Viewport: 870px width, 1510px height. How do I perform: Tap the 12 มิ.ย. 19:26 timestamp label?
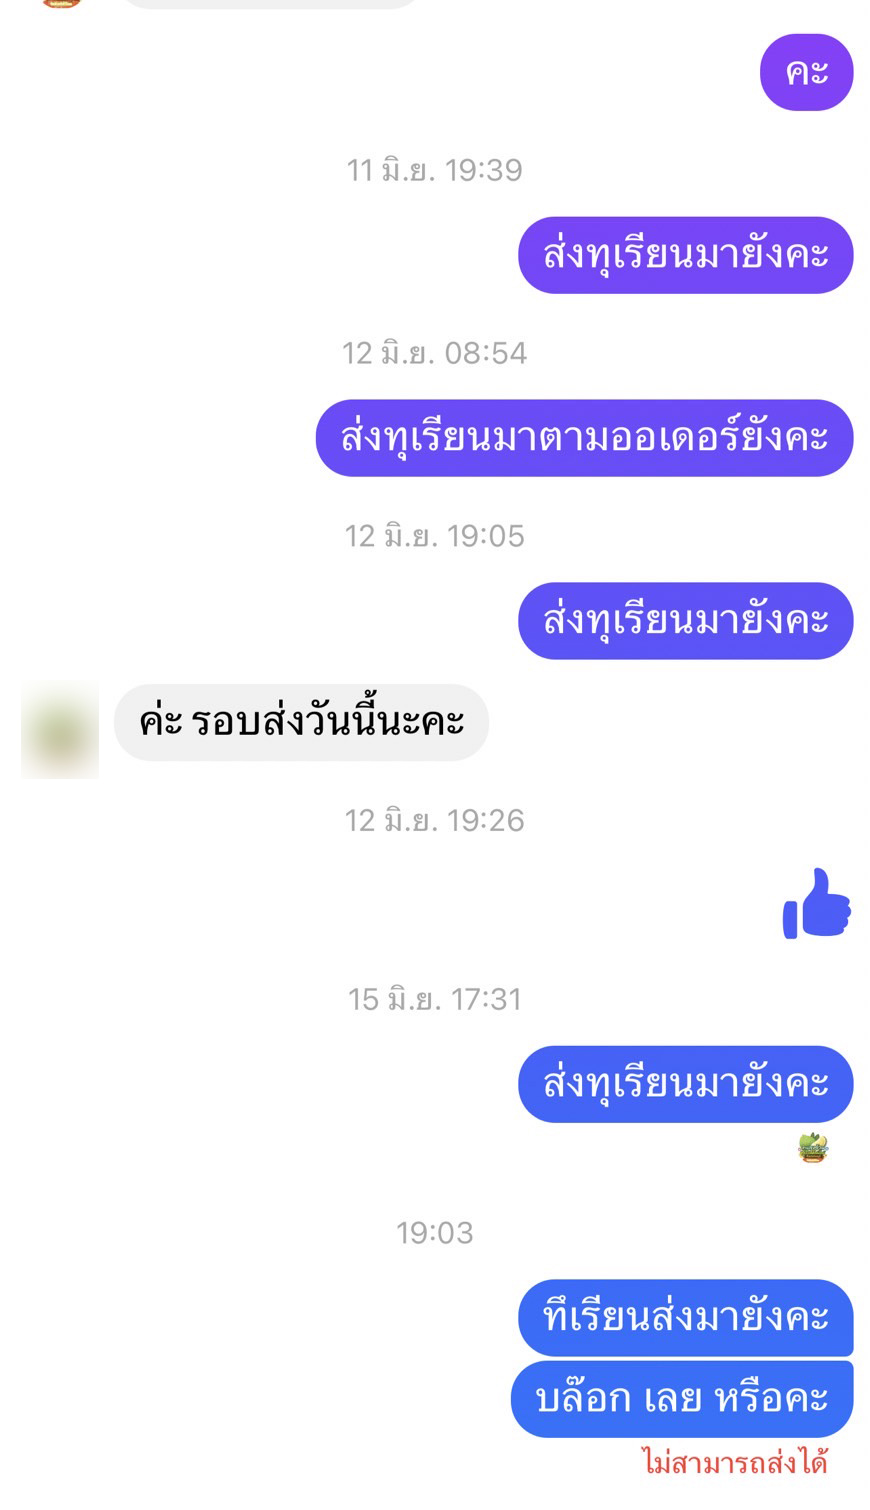[435, 821]
